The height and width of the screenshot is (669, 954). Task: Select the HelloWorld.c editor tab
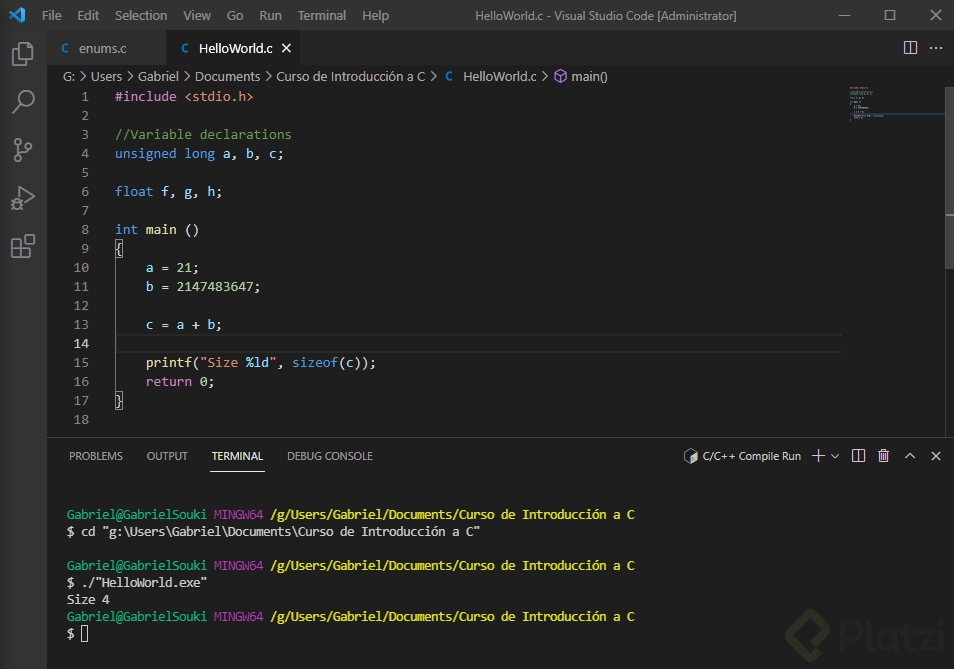pyautogui.click(x=234, y=48)
